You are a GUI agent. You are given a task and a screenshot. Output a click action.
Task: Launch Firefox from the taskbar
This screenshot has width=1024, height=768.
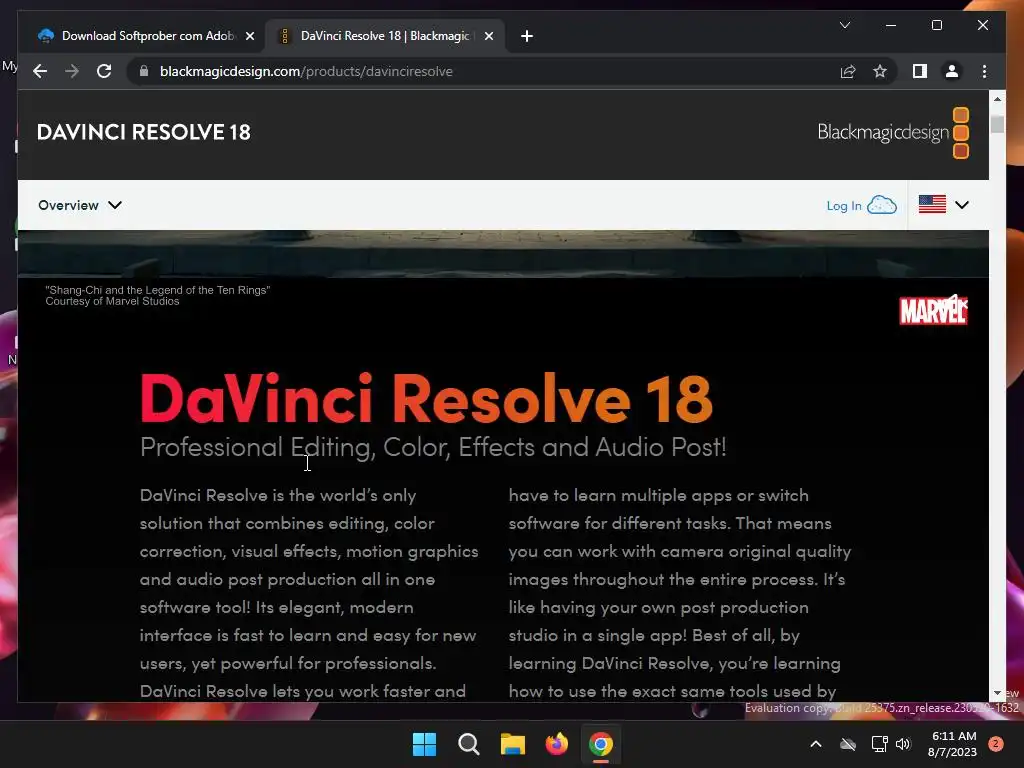click(x=556, y=744)
